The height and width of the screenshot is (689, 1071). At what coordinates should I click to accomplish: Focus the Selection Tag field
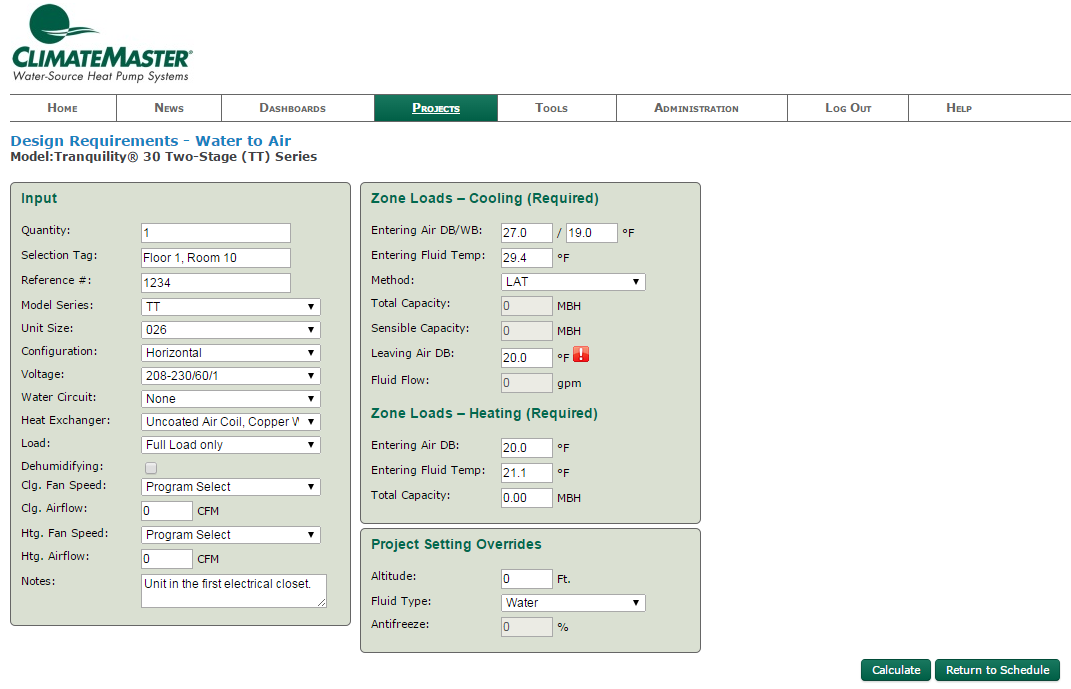(216, 257)
